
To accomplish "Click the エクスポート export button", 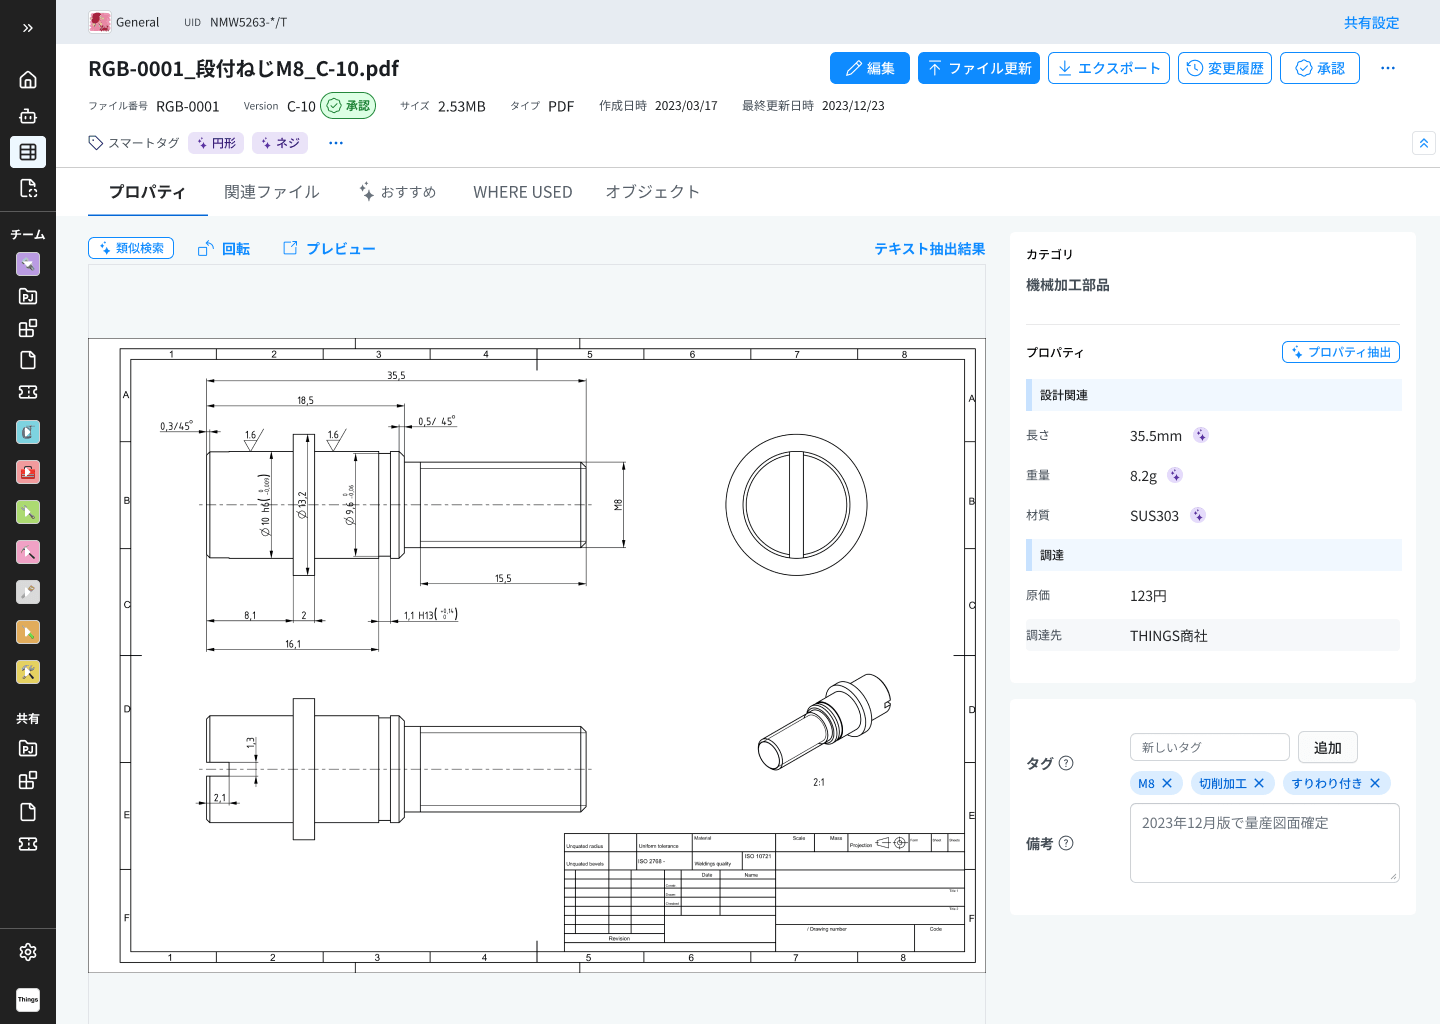I will (1109, 68).
